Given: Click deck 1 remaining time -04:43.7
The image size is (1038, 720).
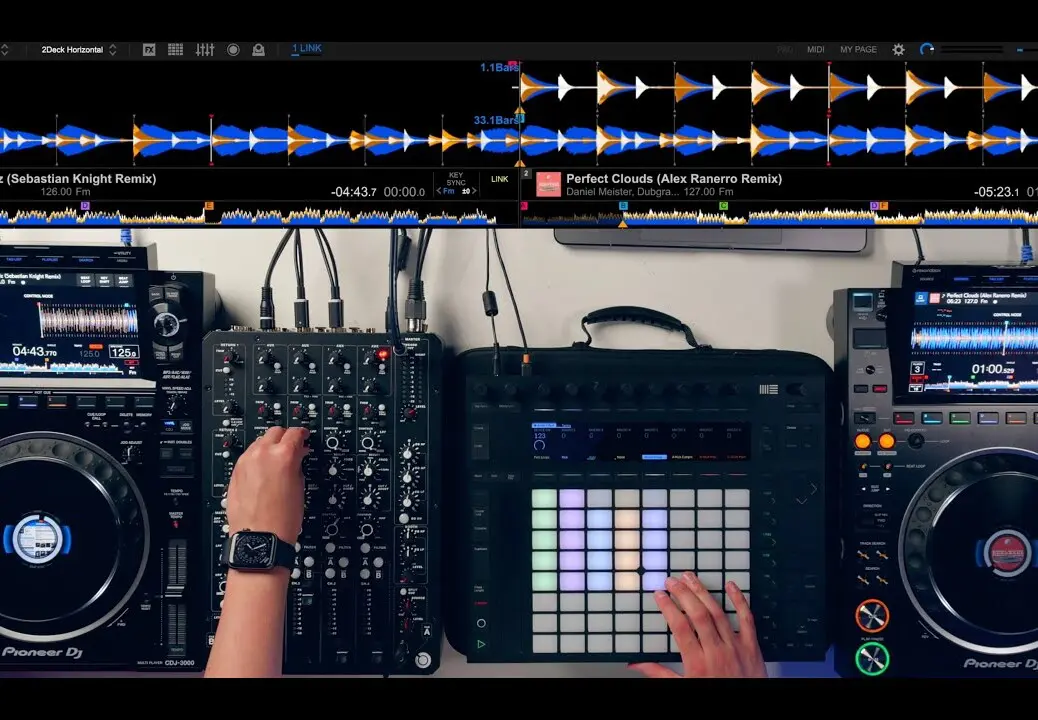Looking at the screenshot, I should (x=354, y=192).
